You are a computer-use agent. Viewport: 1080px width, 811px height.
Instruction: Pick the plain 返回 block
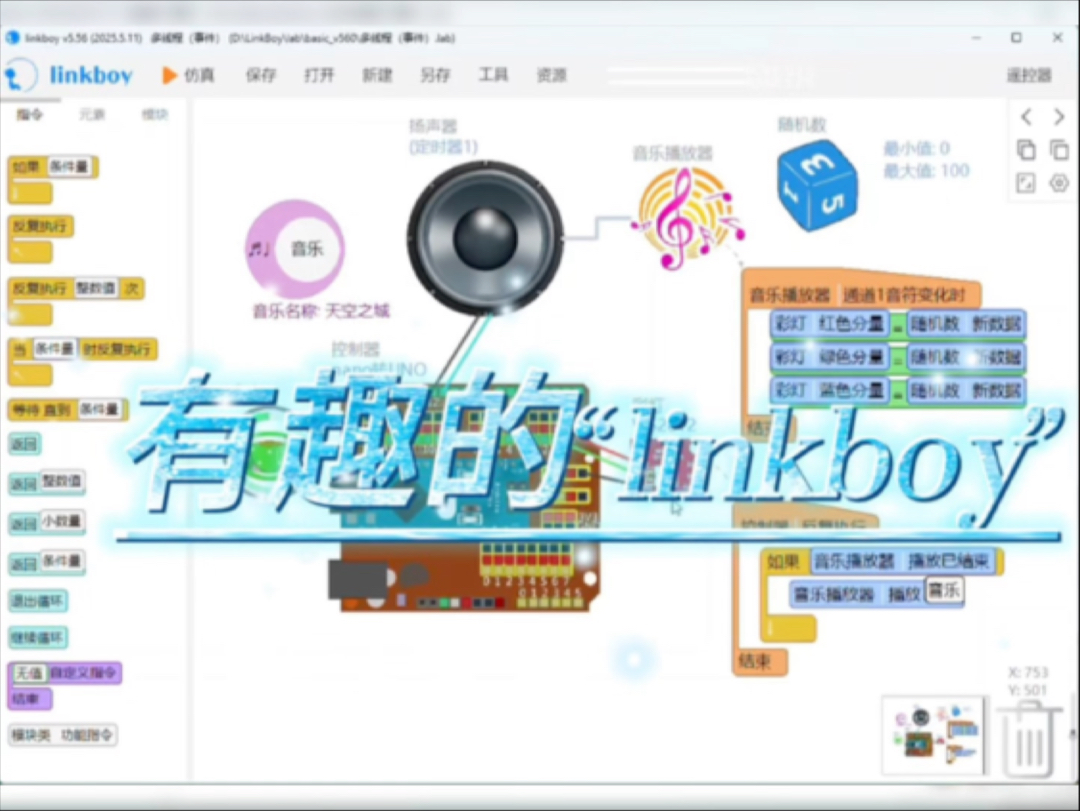point(24,444)
